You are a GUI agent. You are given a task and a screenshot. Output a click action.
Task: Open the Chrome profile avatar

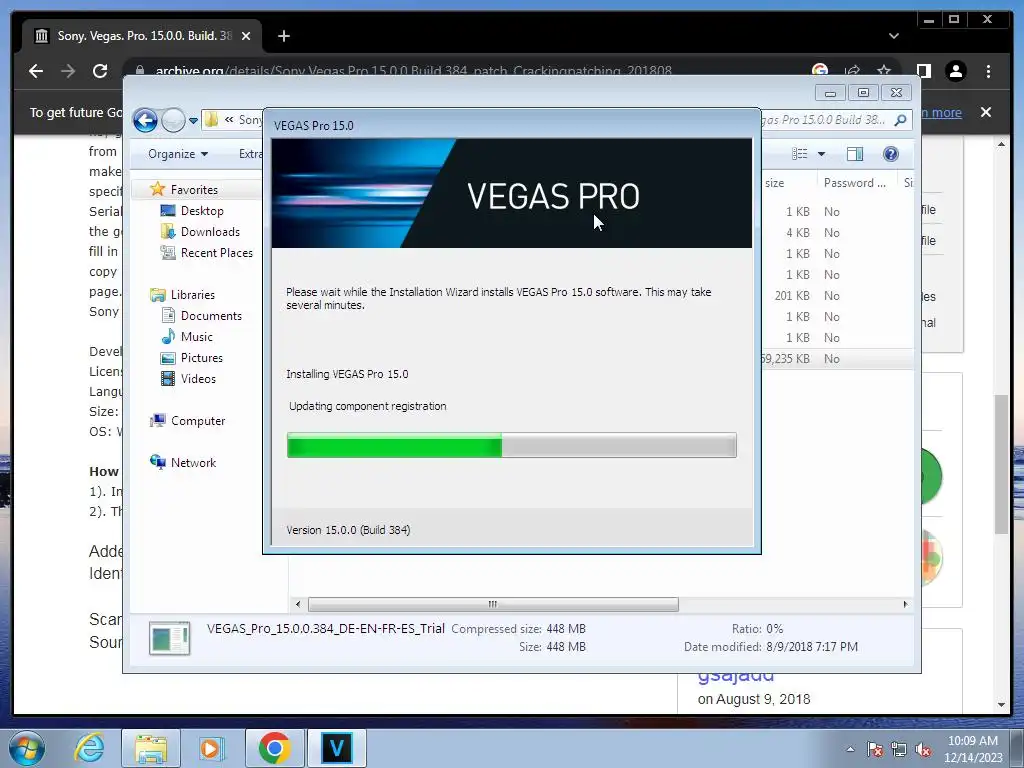pos(955,71)
